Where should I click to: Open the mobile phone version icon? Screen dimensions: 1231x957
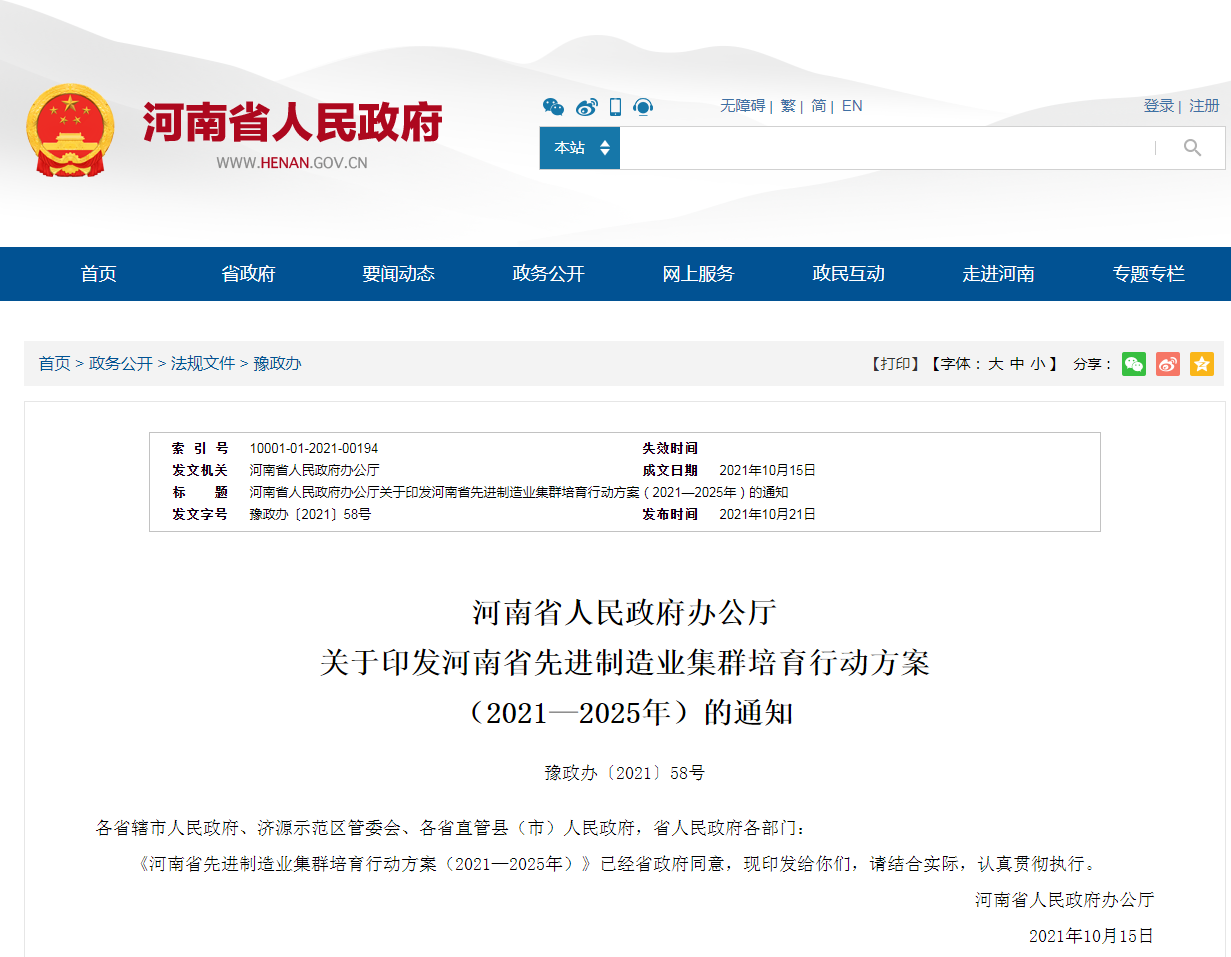click(x=615, y=106)
